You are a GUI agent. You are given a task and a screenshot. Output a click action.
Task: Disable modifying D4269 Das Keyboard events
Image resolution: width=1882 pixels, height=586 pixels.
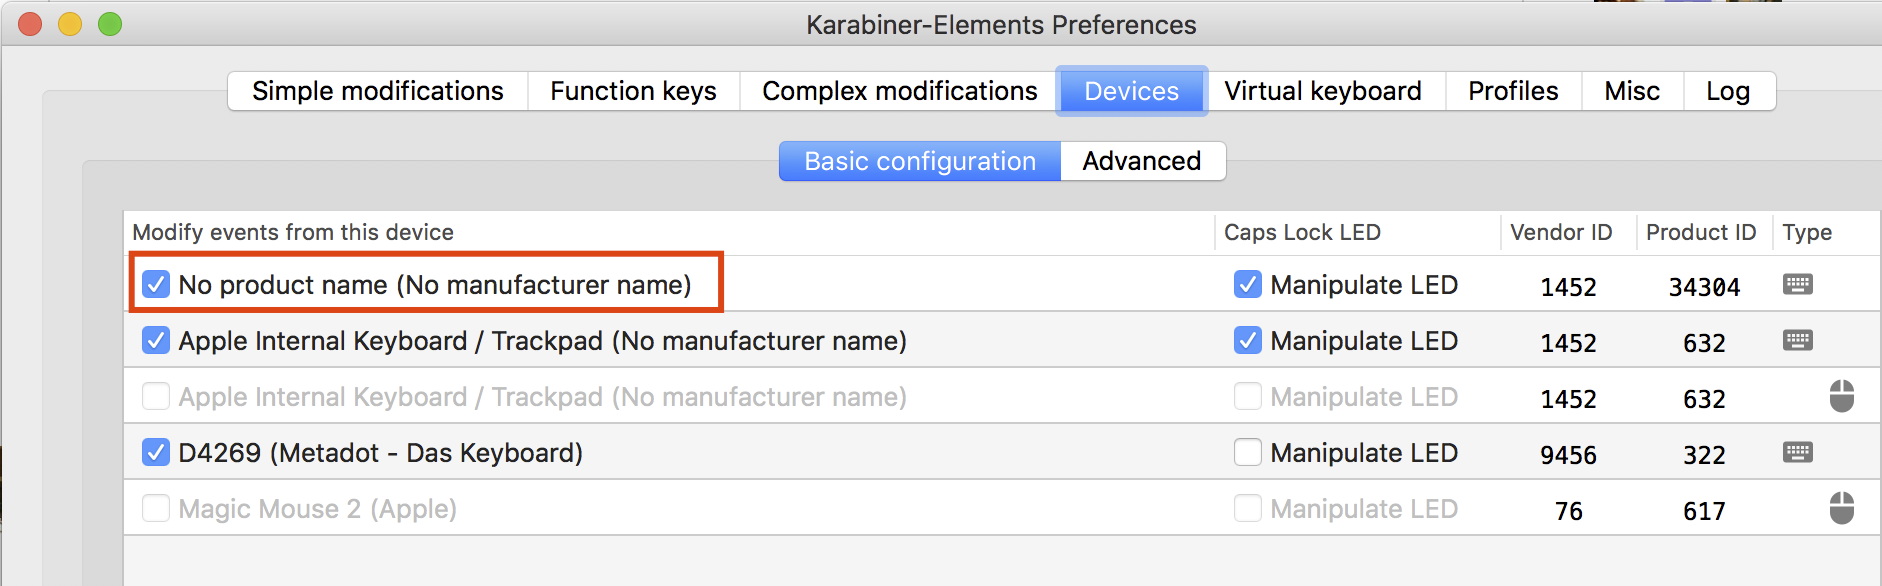point(156,453)
